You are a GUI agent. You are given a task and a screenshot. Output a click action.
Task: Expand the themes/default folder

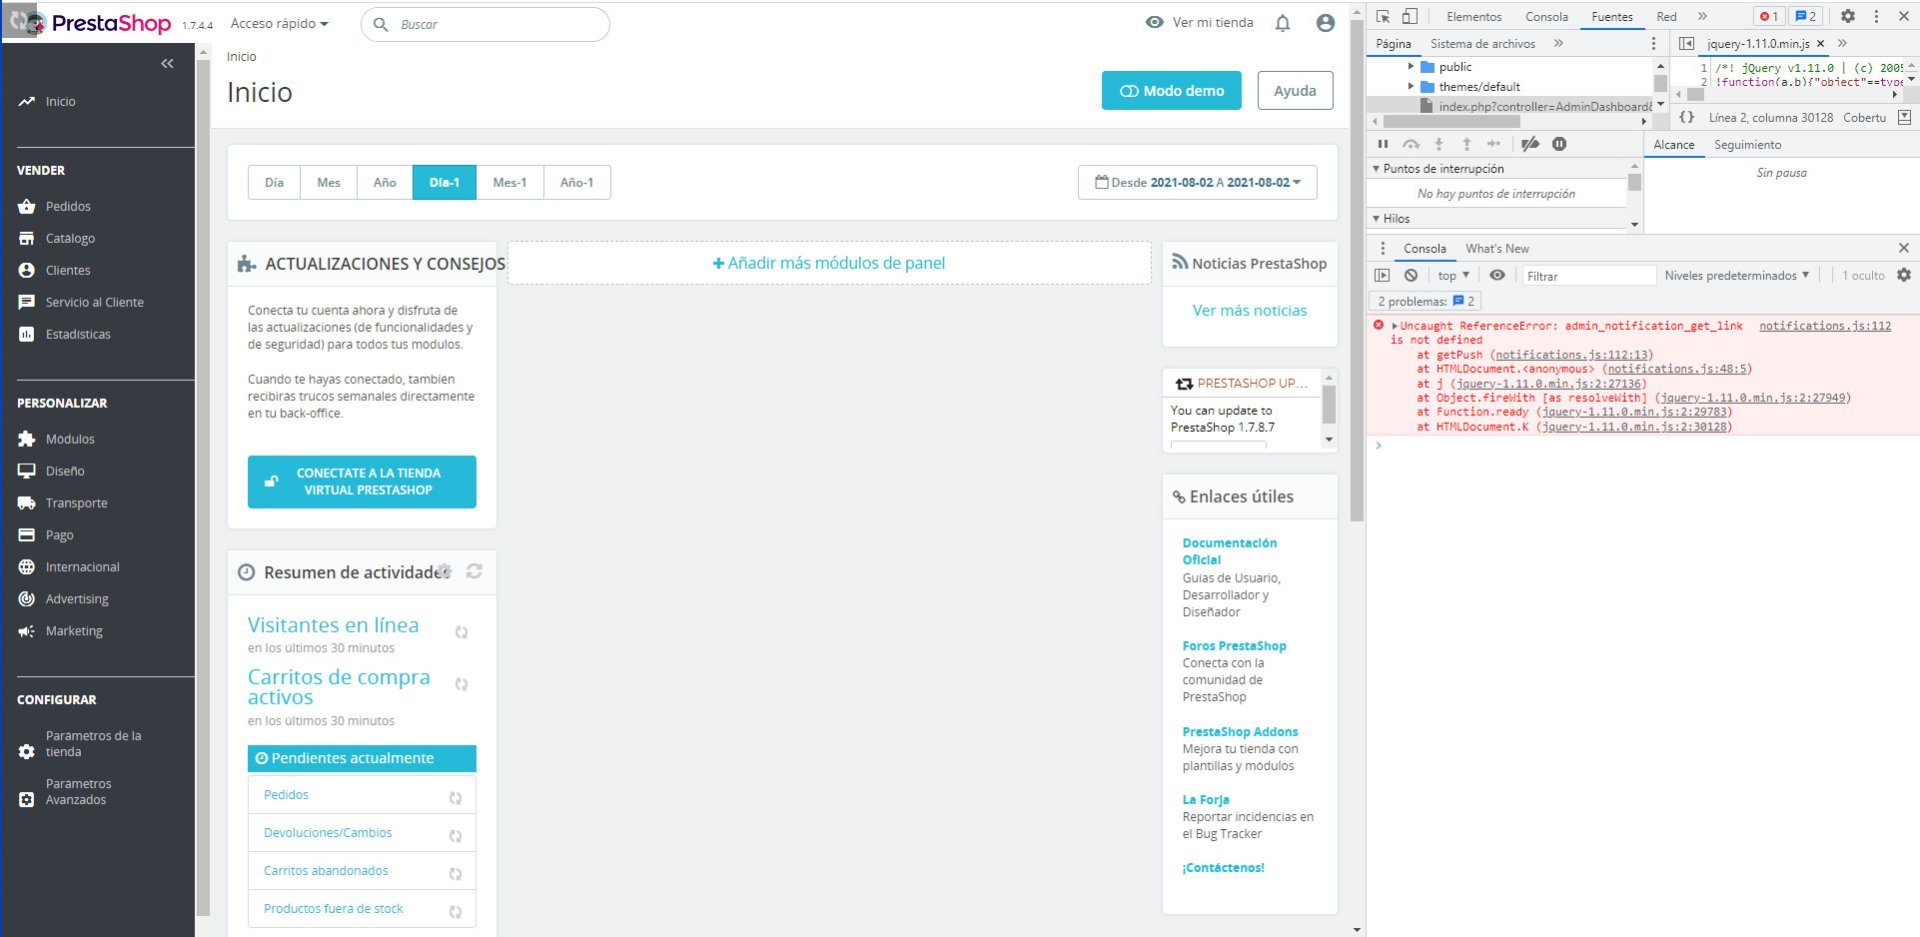pos(1411,86)
